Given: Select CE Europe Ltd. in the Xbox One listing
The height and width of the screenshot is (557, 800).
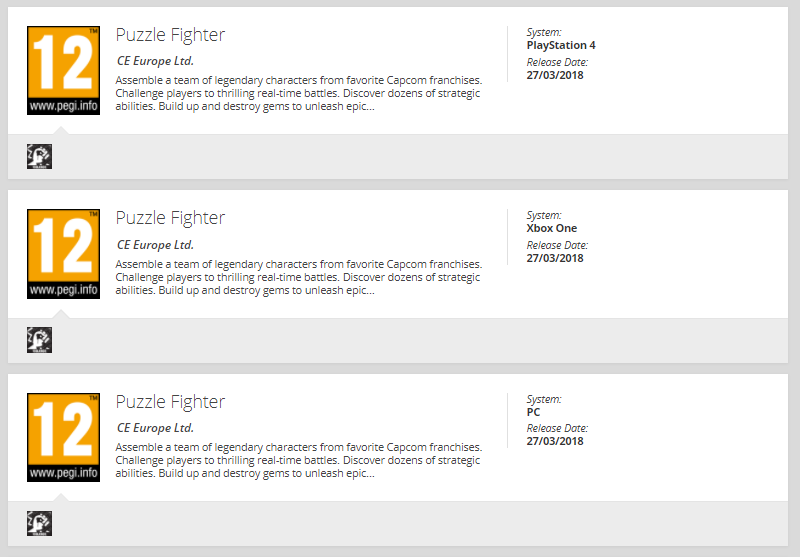Looking at the screenshot, I should click(x=155, y=245).
